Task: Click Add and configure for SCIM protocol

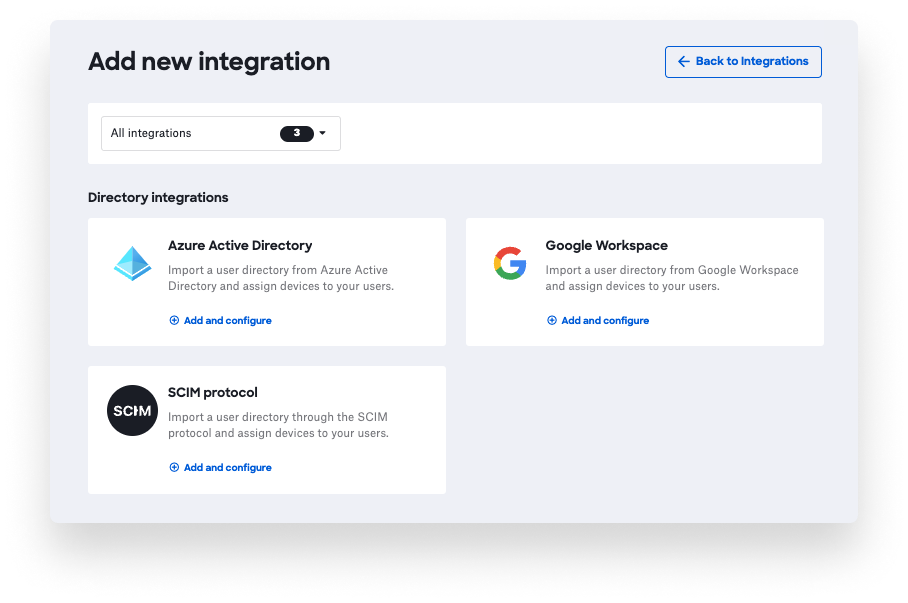Action: coord(227,468)
